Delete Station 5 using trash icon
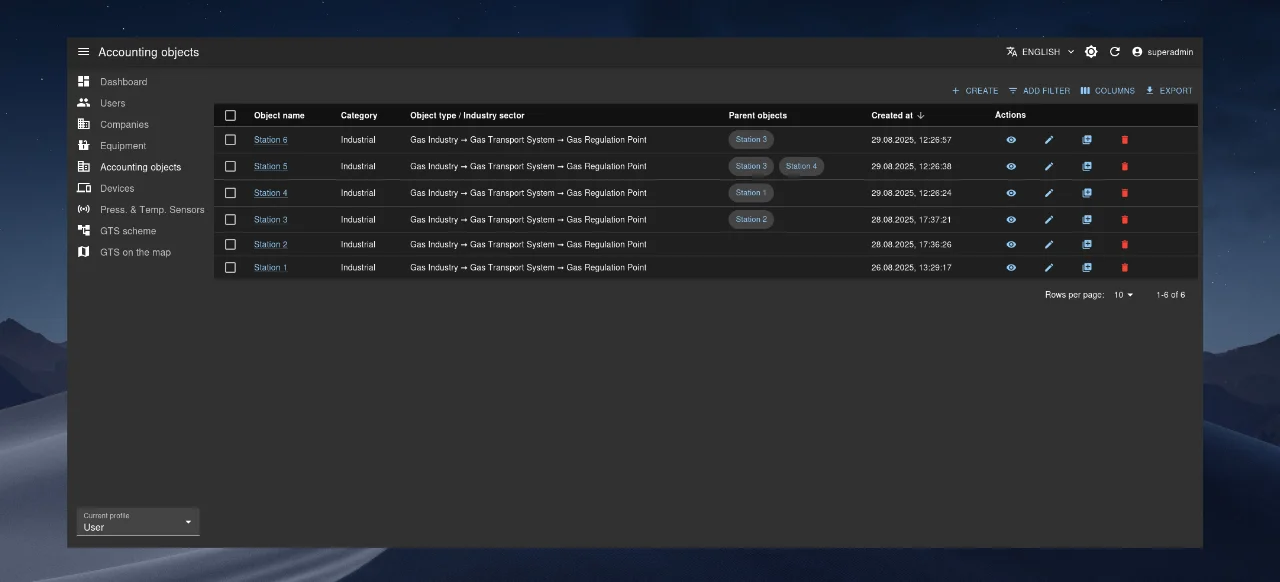The image size is (1280, 582). tap(1124, 167)
